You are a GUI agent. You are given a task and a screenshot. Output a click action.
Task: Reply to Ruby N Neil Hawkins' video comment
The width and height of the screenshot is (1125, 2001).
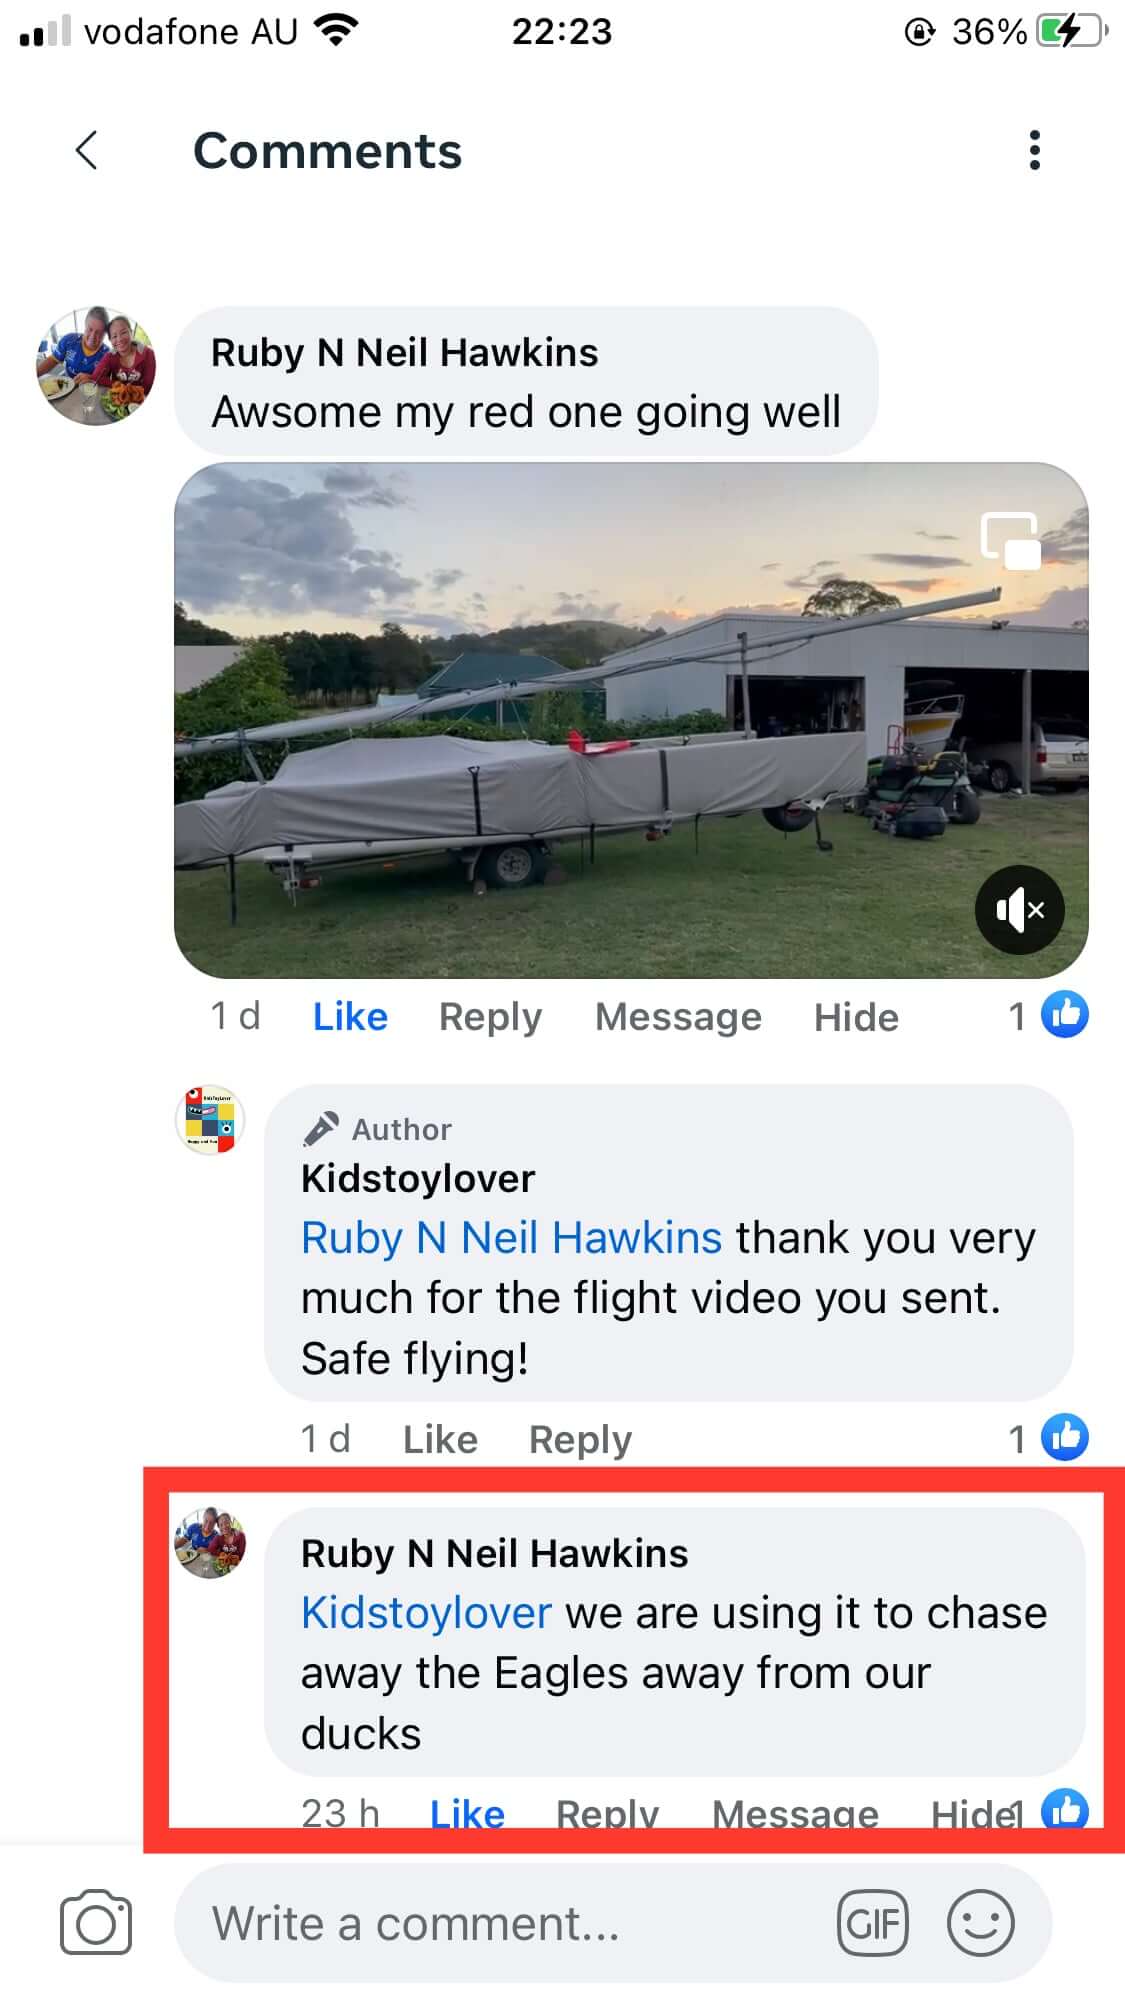(490, 1017)
